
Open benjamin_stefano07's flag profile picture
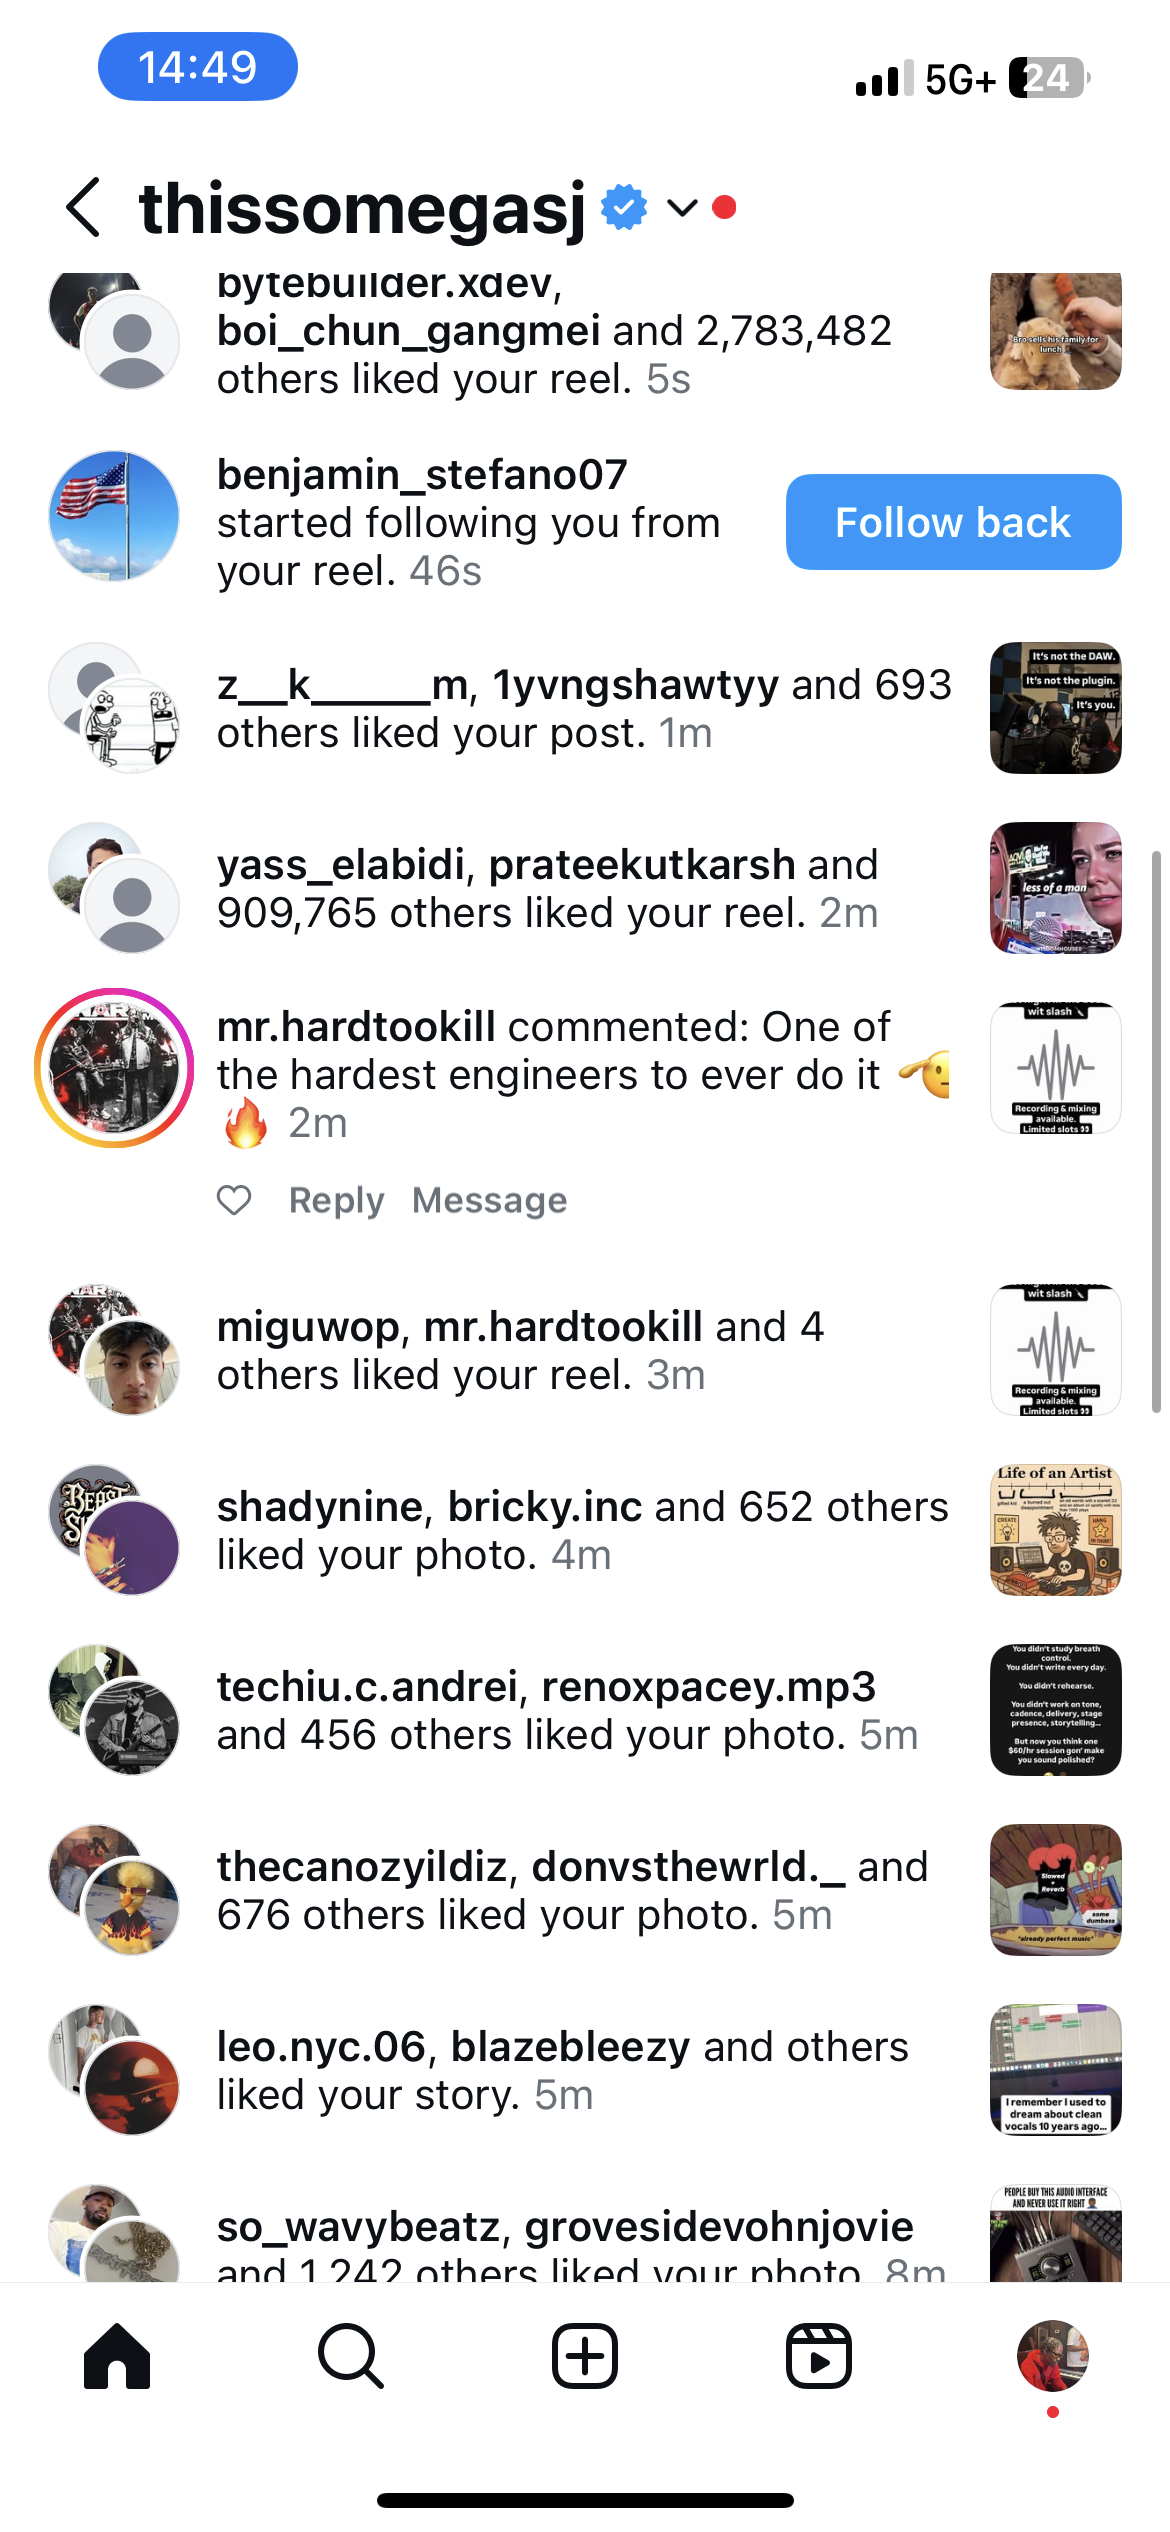pyautogui.click(x=114, y=516)
